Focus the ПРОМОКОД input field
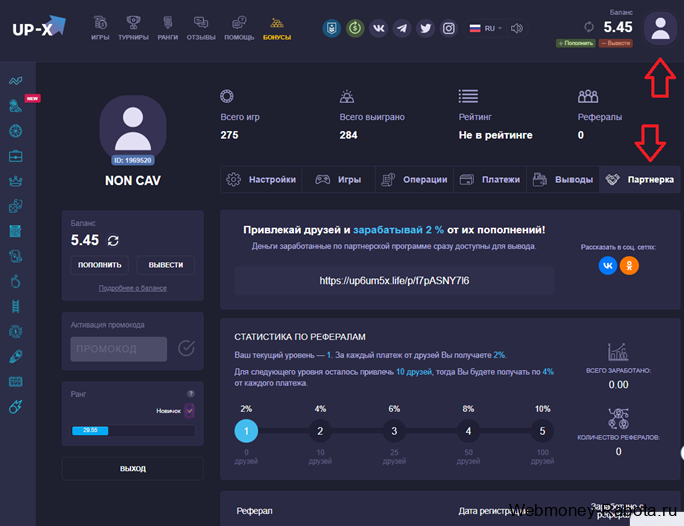The height and width of the screenshot is (526, 684). click(x=119, y=348)
